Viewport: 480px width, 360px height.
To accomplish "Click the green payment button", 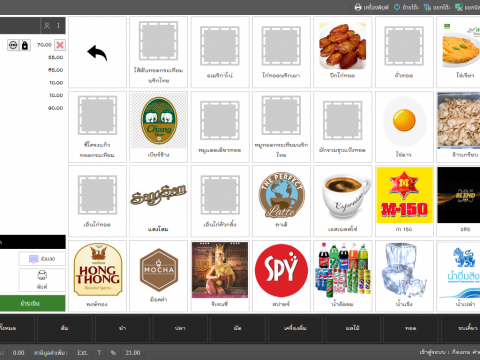I will pyautogui.click(x=32, y=303).
